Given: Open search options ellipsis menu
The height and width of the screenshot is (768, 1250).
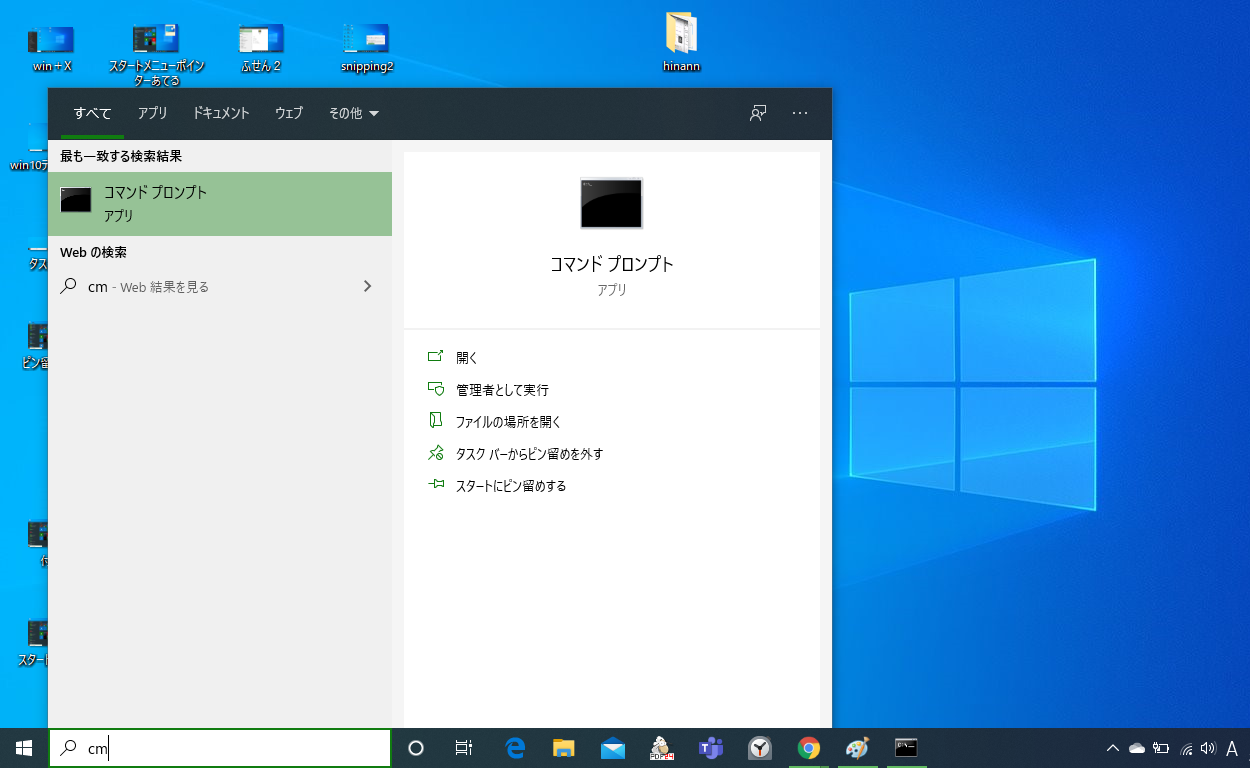Looking at the screenshot, I should (800, 113).
